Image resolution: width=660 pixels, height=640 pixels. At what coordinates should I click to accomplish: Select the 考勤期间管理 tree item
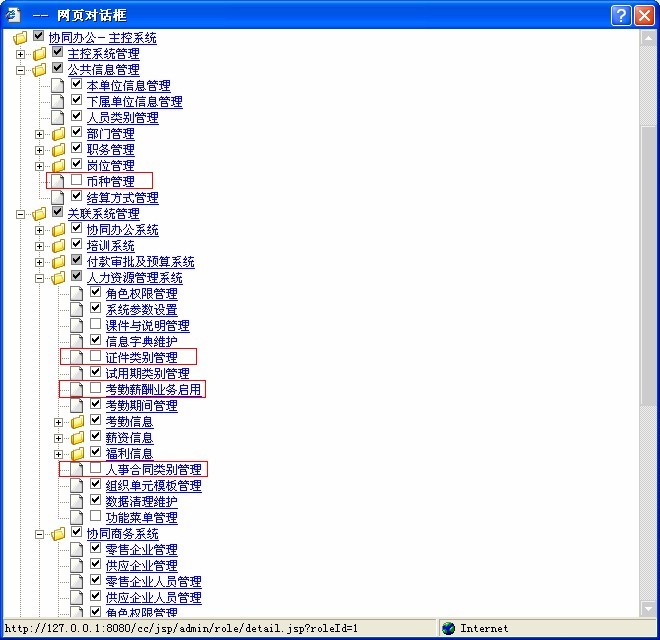pyautogui.click(x=141, y=405)
